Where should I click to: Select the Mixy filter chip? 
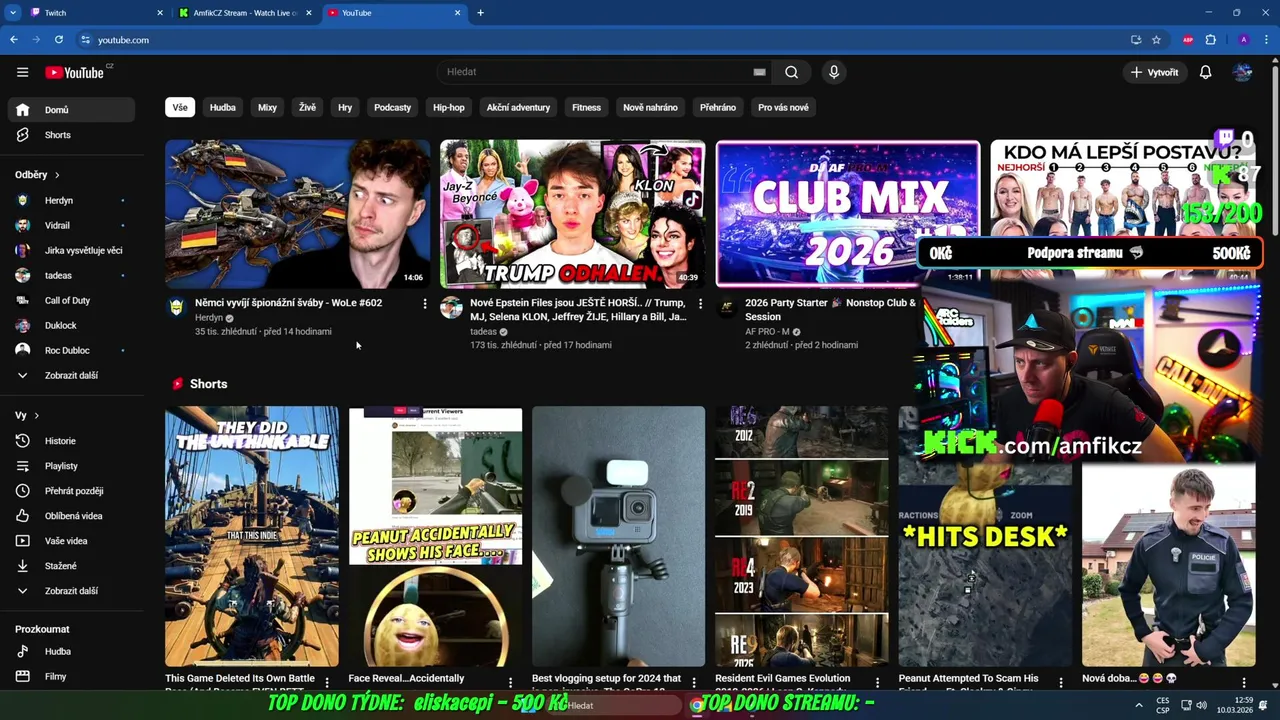click(267, 107)
